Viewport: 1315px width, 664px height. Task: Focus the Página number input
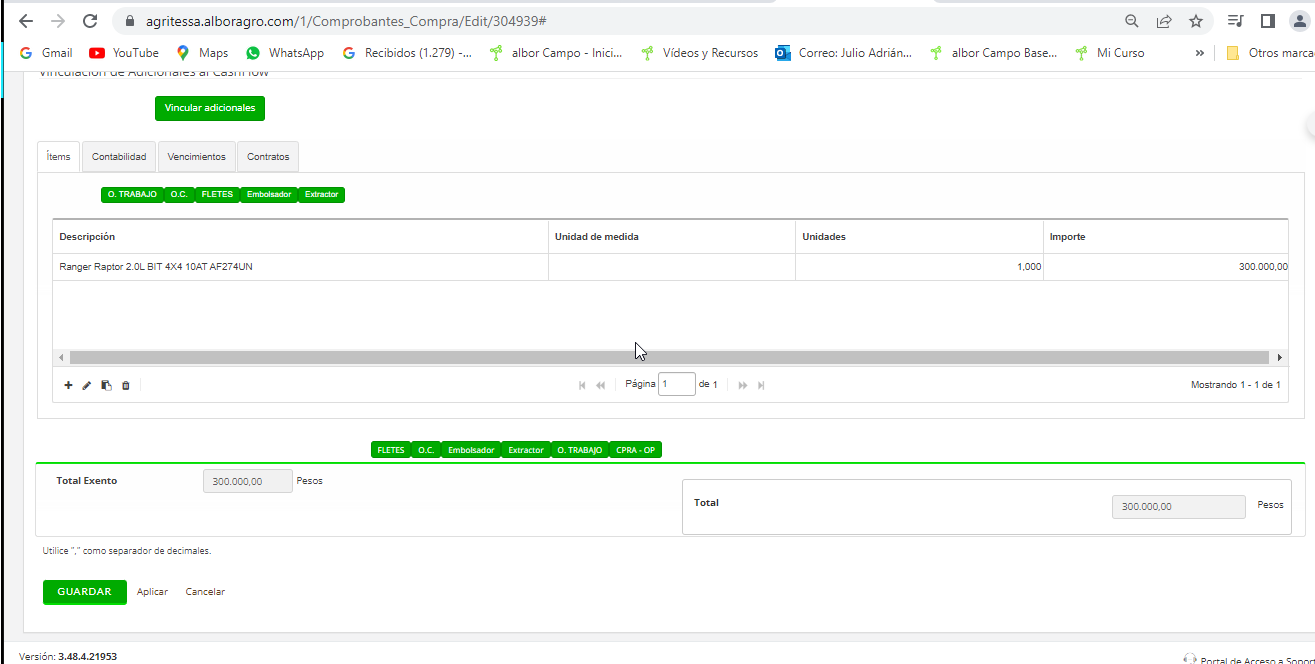pos(677,384)
